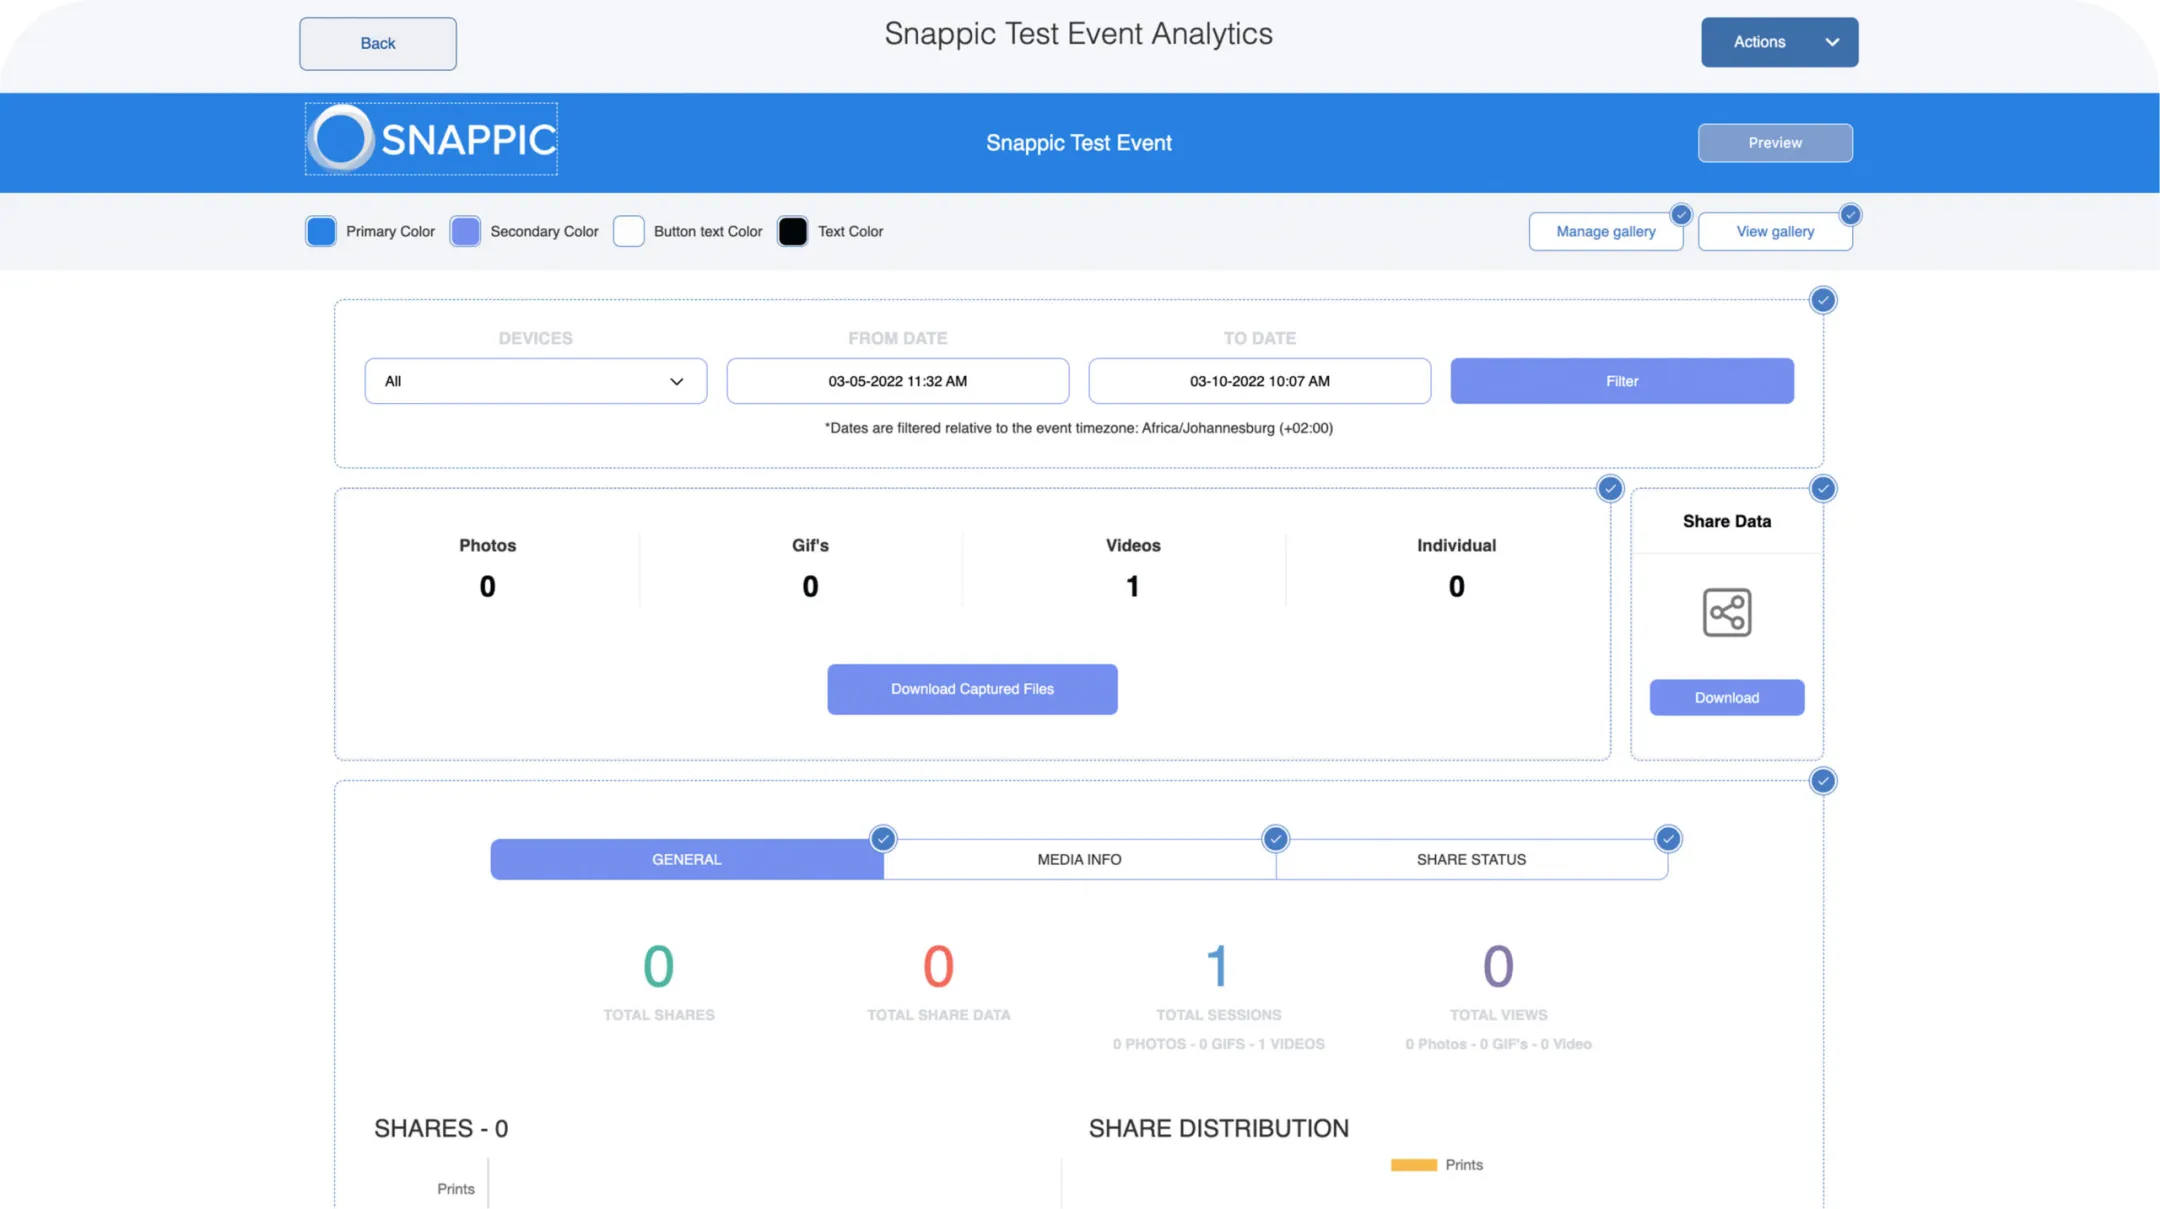Click the event timezone note text
2160x1209 pixels.
point(1078,428)
